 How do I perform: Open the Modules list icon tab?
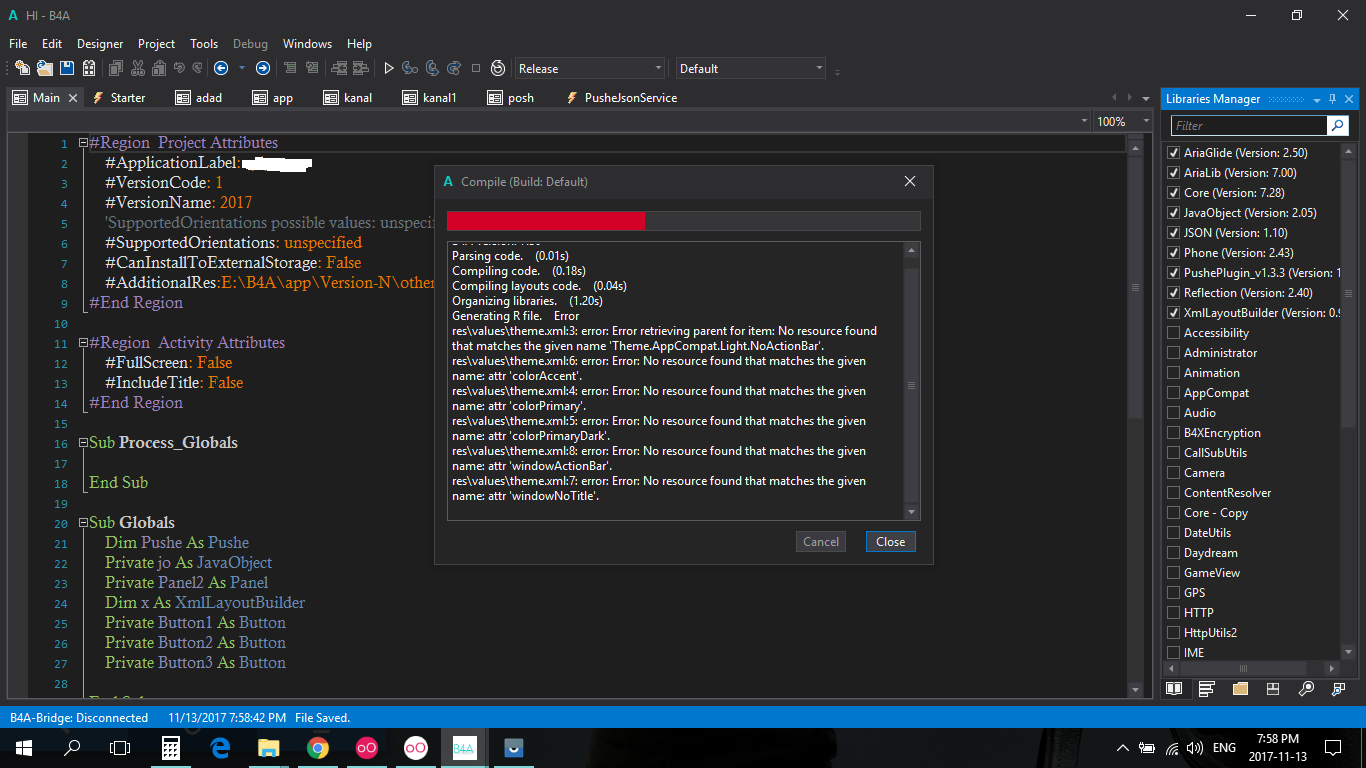tap(1207, 689)
